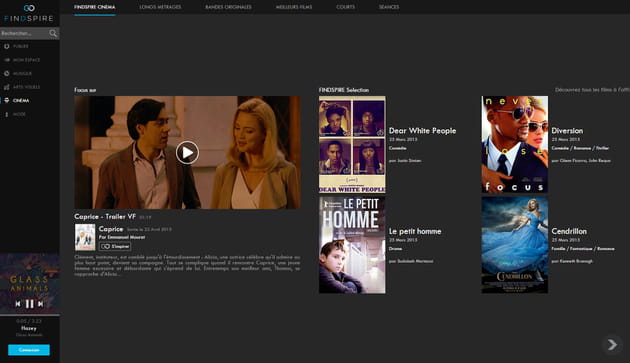The image size is (630, 363).
Task: Open the Arts Visuels sidebar icon
Action: point(6,87)
